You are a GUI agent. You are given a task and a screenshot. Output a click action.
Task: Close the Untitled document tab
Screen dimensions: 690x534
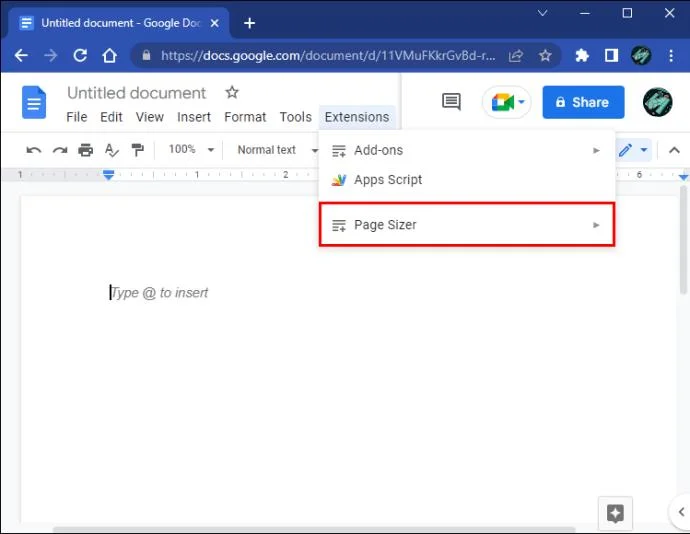click(215, 23)
